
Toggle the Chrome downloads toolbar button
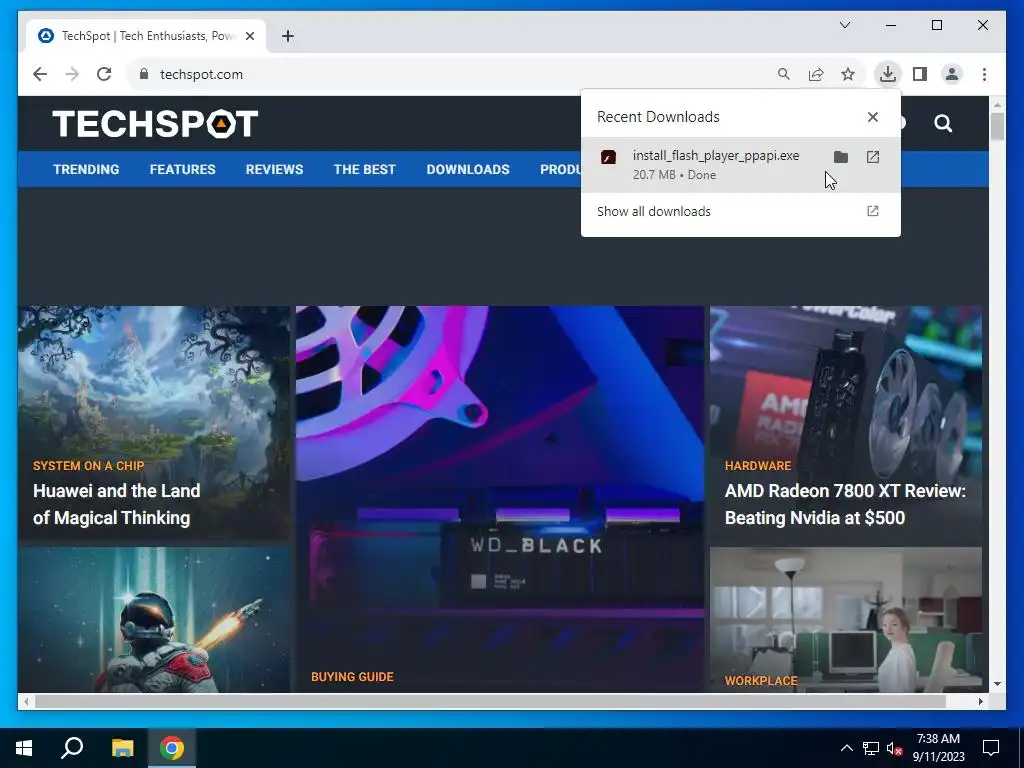[x=888, y=74]
